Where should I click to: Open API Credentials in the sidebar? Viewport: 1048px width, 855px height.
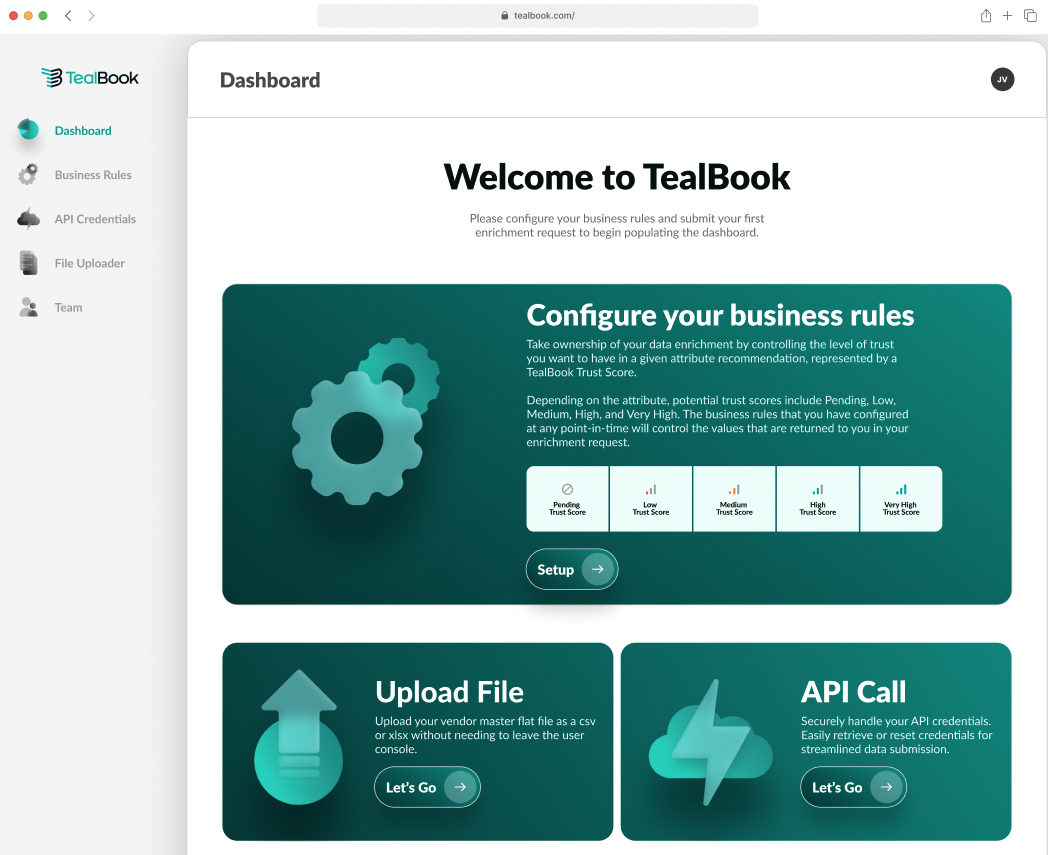coord(95,219)
